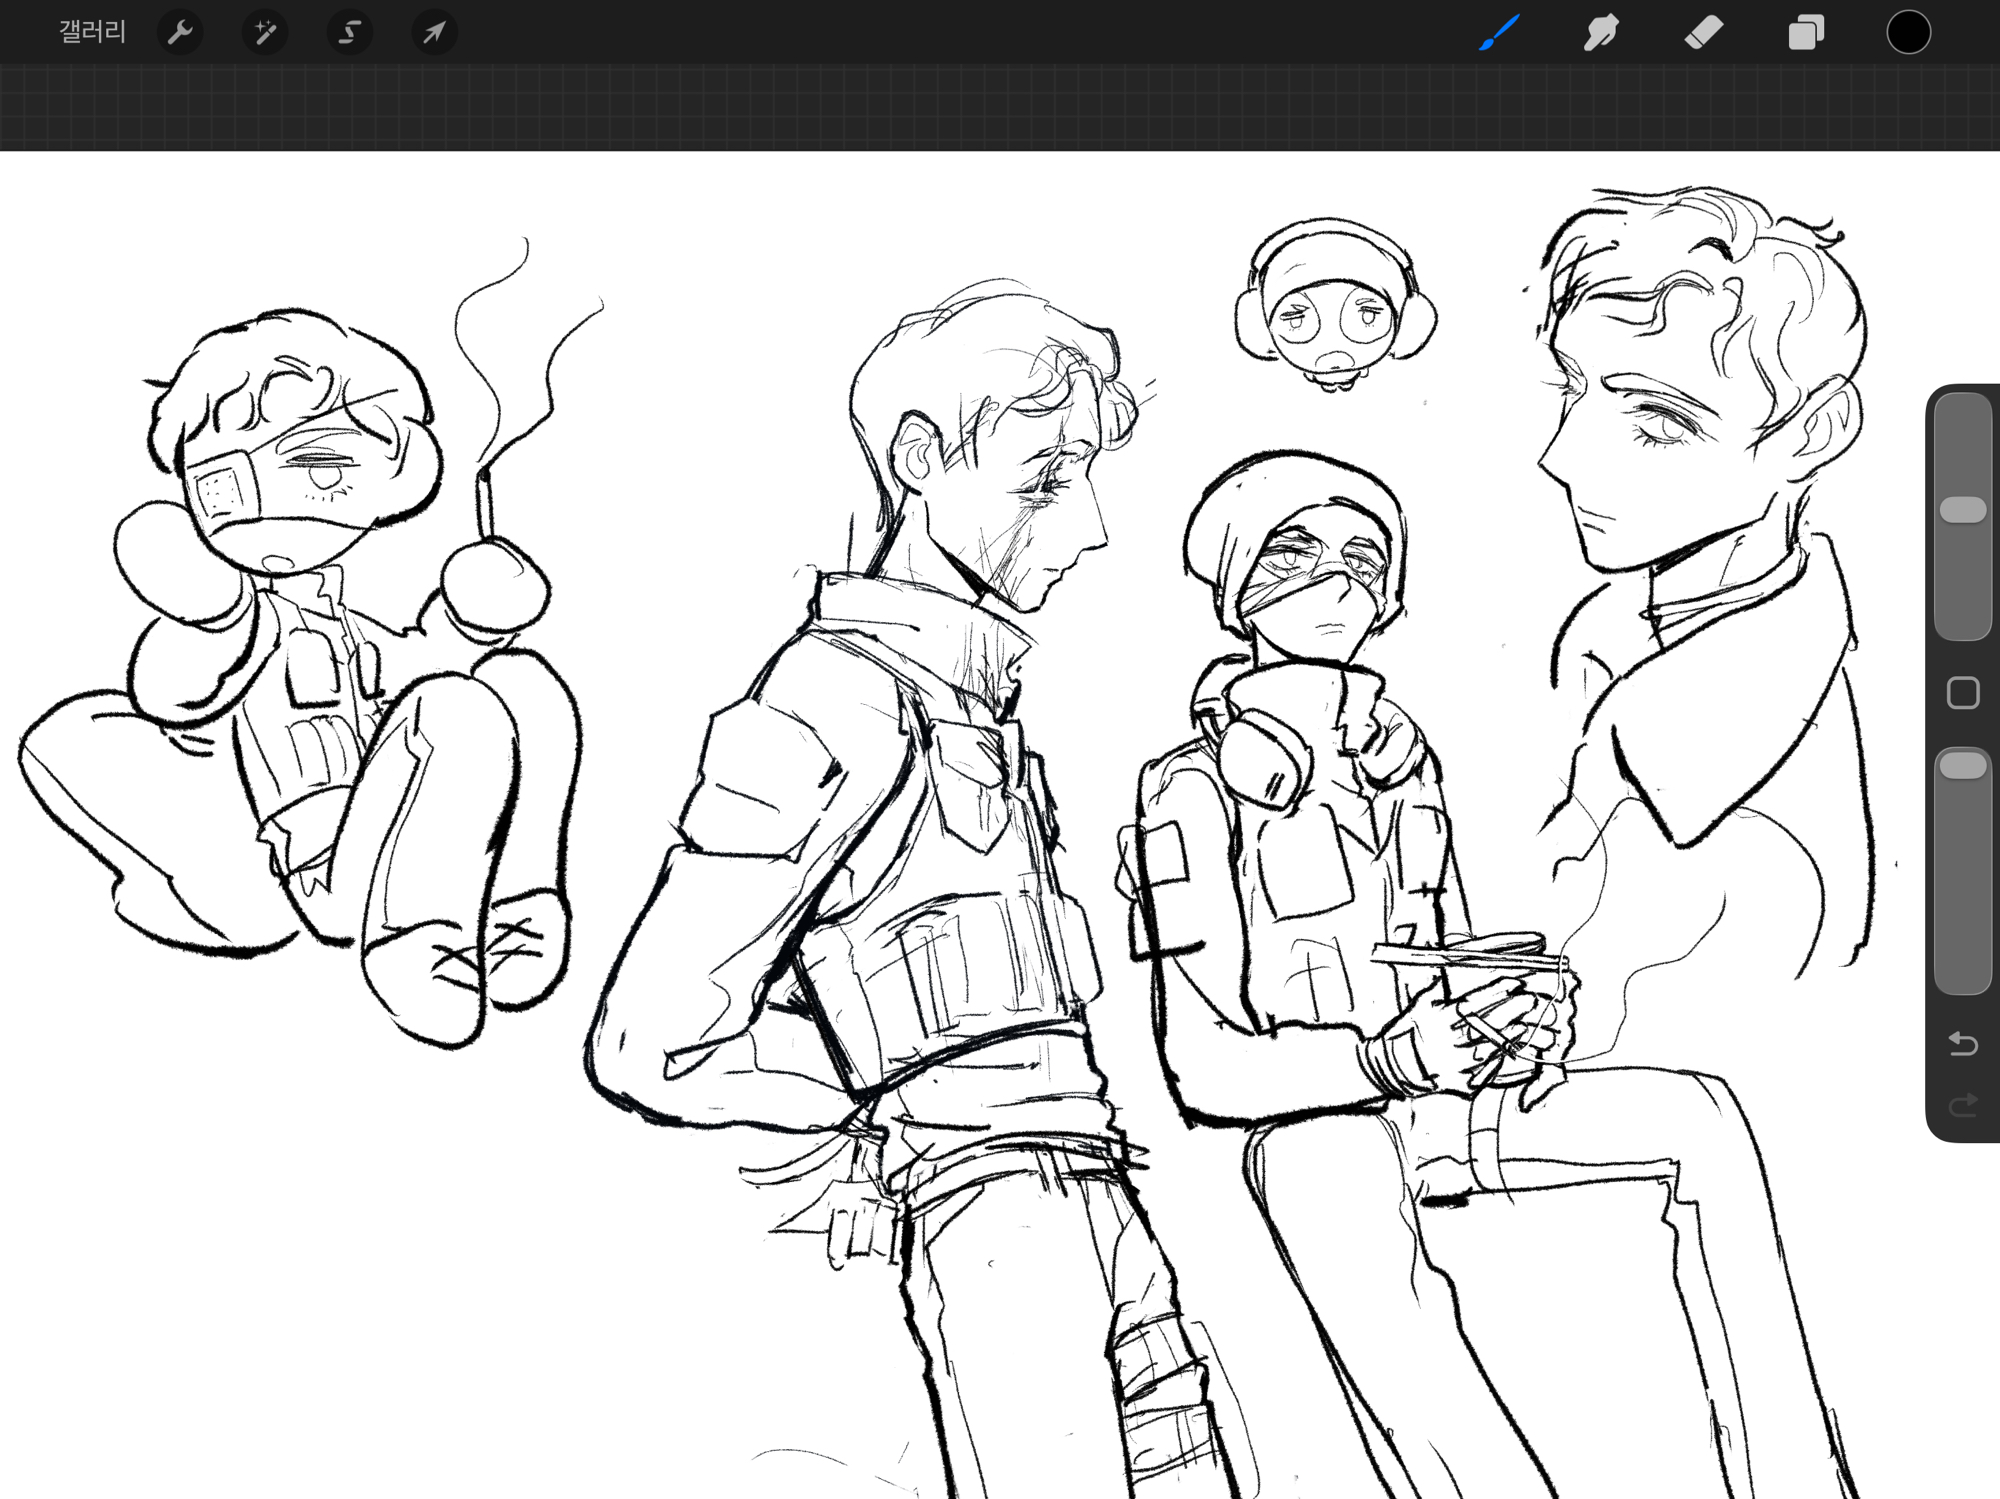This screenshot has width=2000, height=1499.
Task: Click the burning cigarette in the left sketch
Action: pos(485,505)
